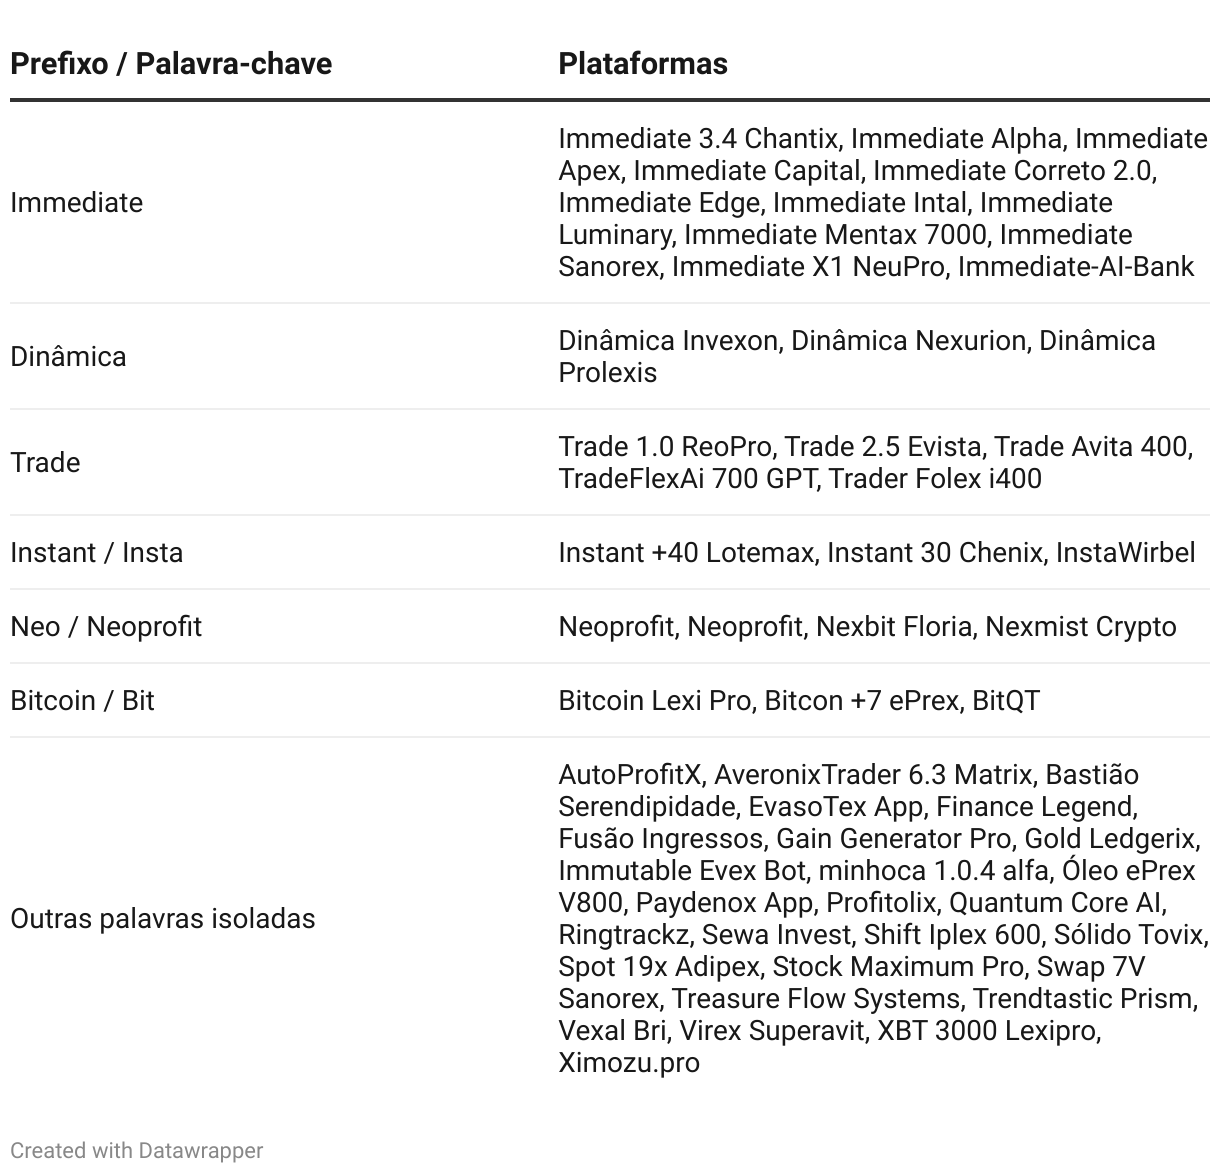This screenshot has height=1174, width=1220.
Task: Select the 'Trade' prefix cell
Action: click(x=45, y=463)
